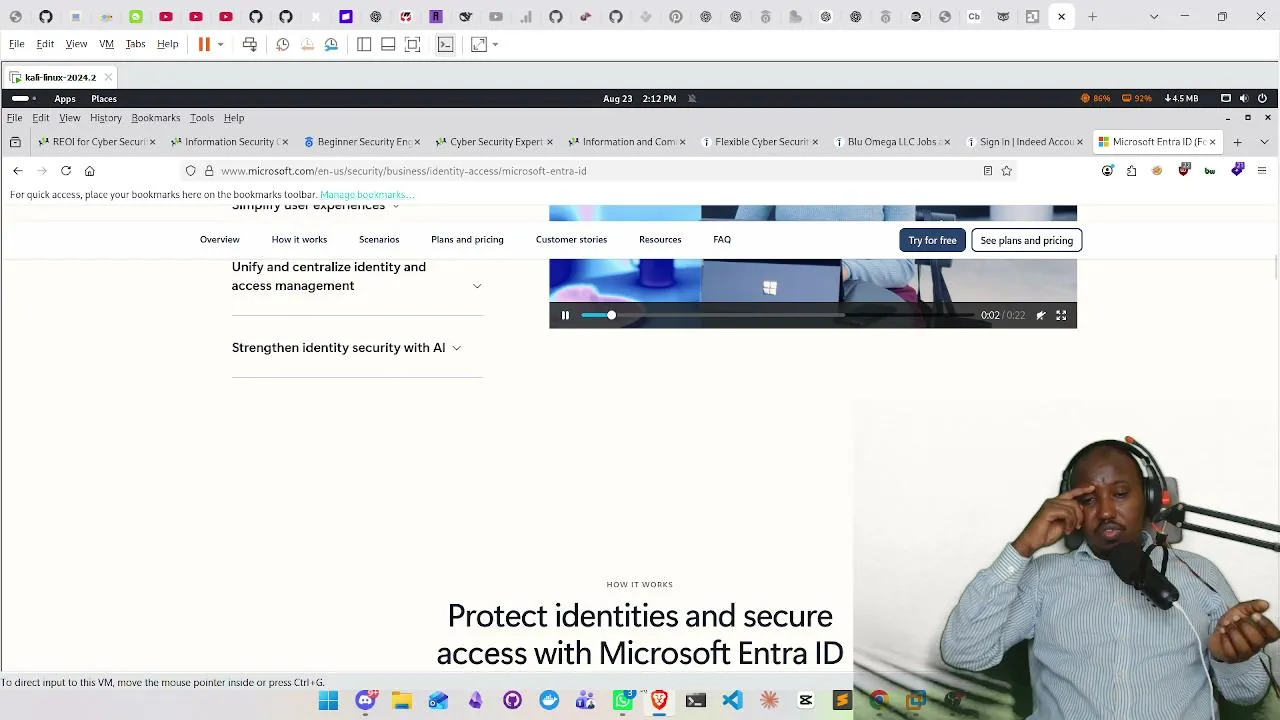This screenshot has width=1280, height=720.
Task: Reload the current Firefox page
Action: [x=66, y=171]
